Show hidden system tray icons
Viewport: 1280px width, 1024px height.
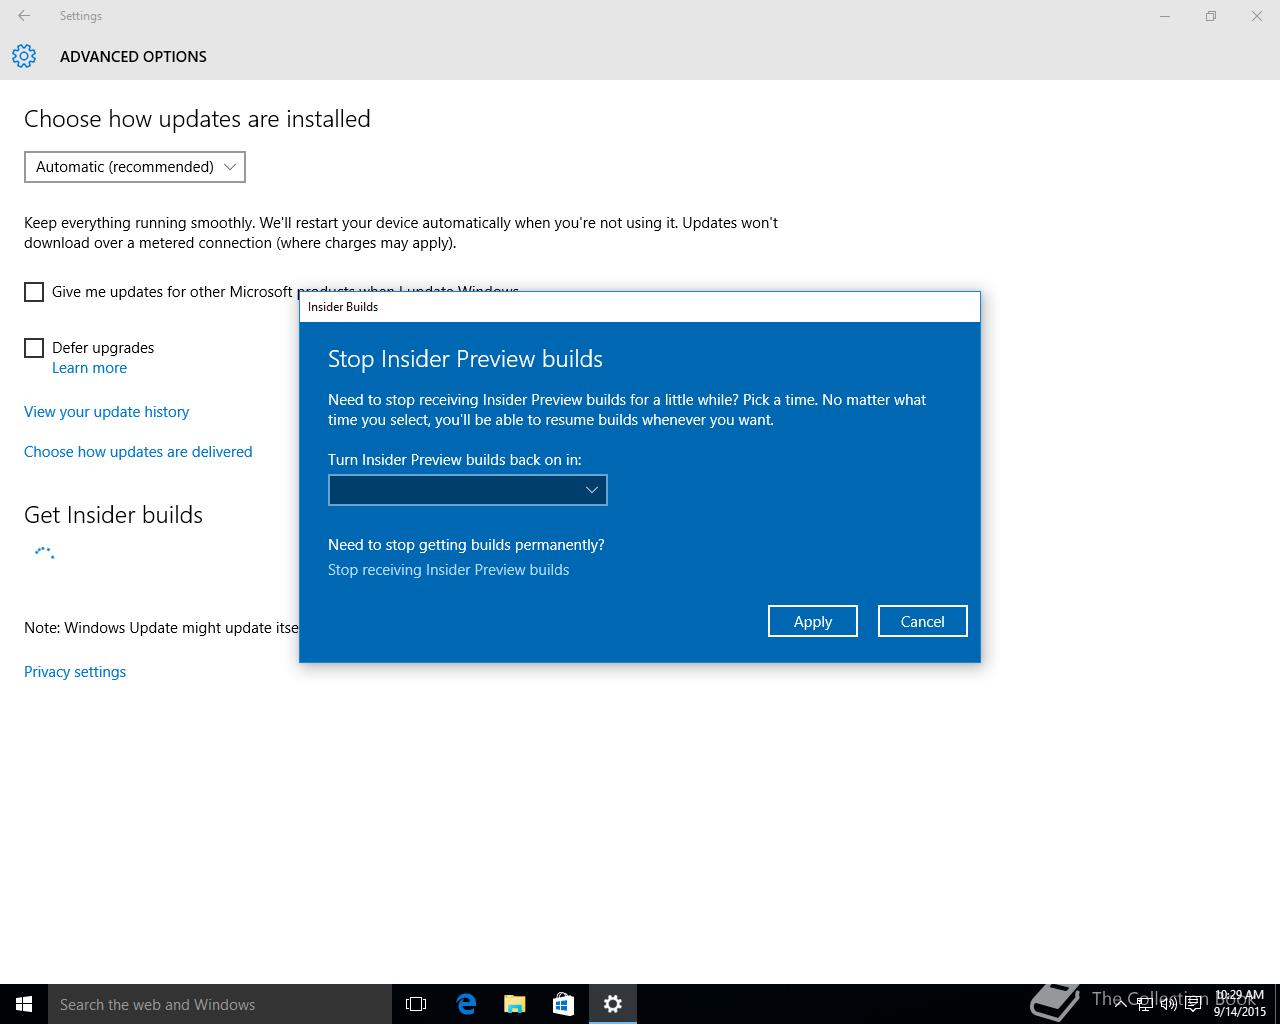[x=1121, y=1004]
